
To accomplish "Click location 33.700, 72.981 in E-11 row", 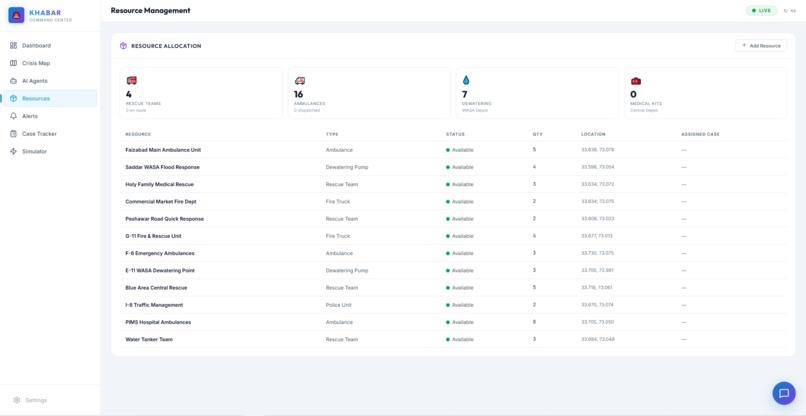I will click(x=597, y=270).
